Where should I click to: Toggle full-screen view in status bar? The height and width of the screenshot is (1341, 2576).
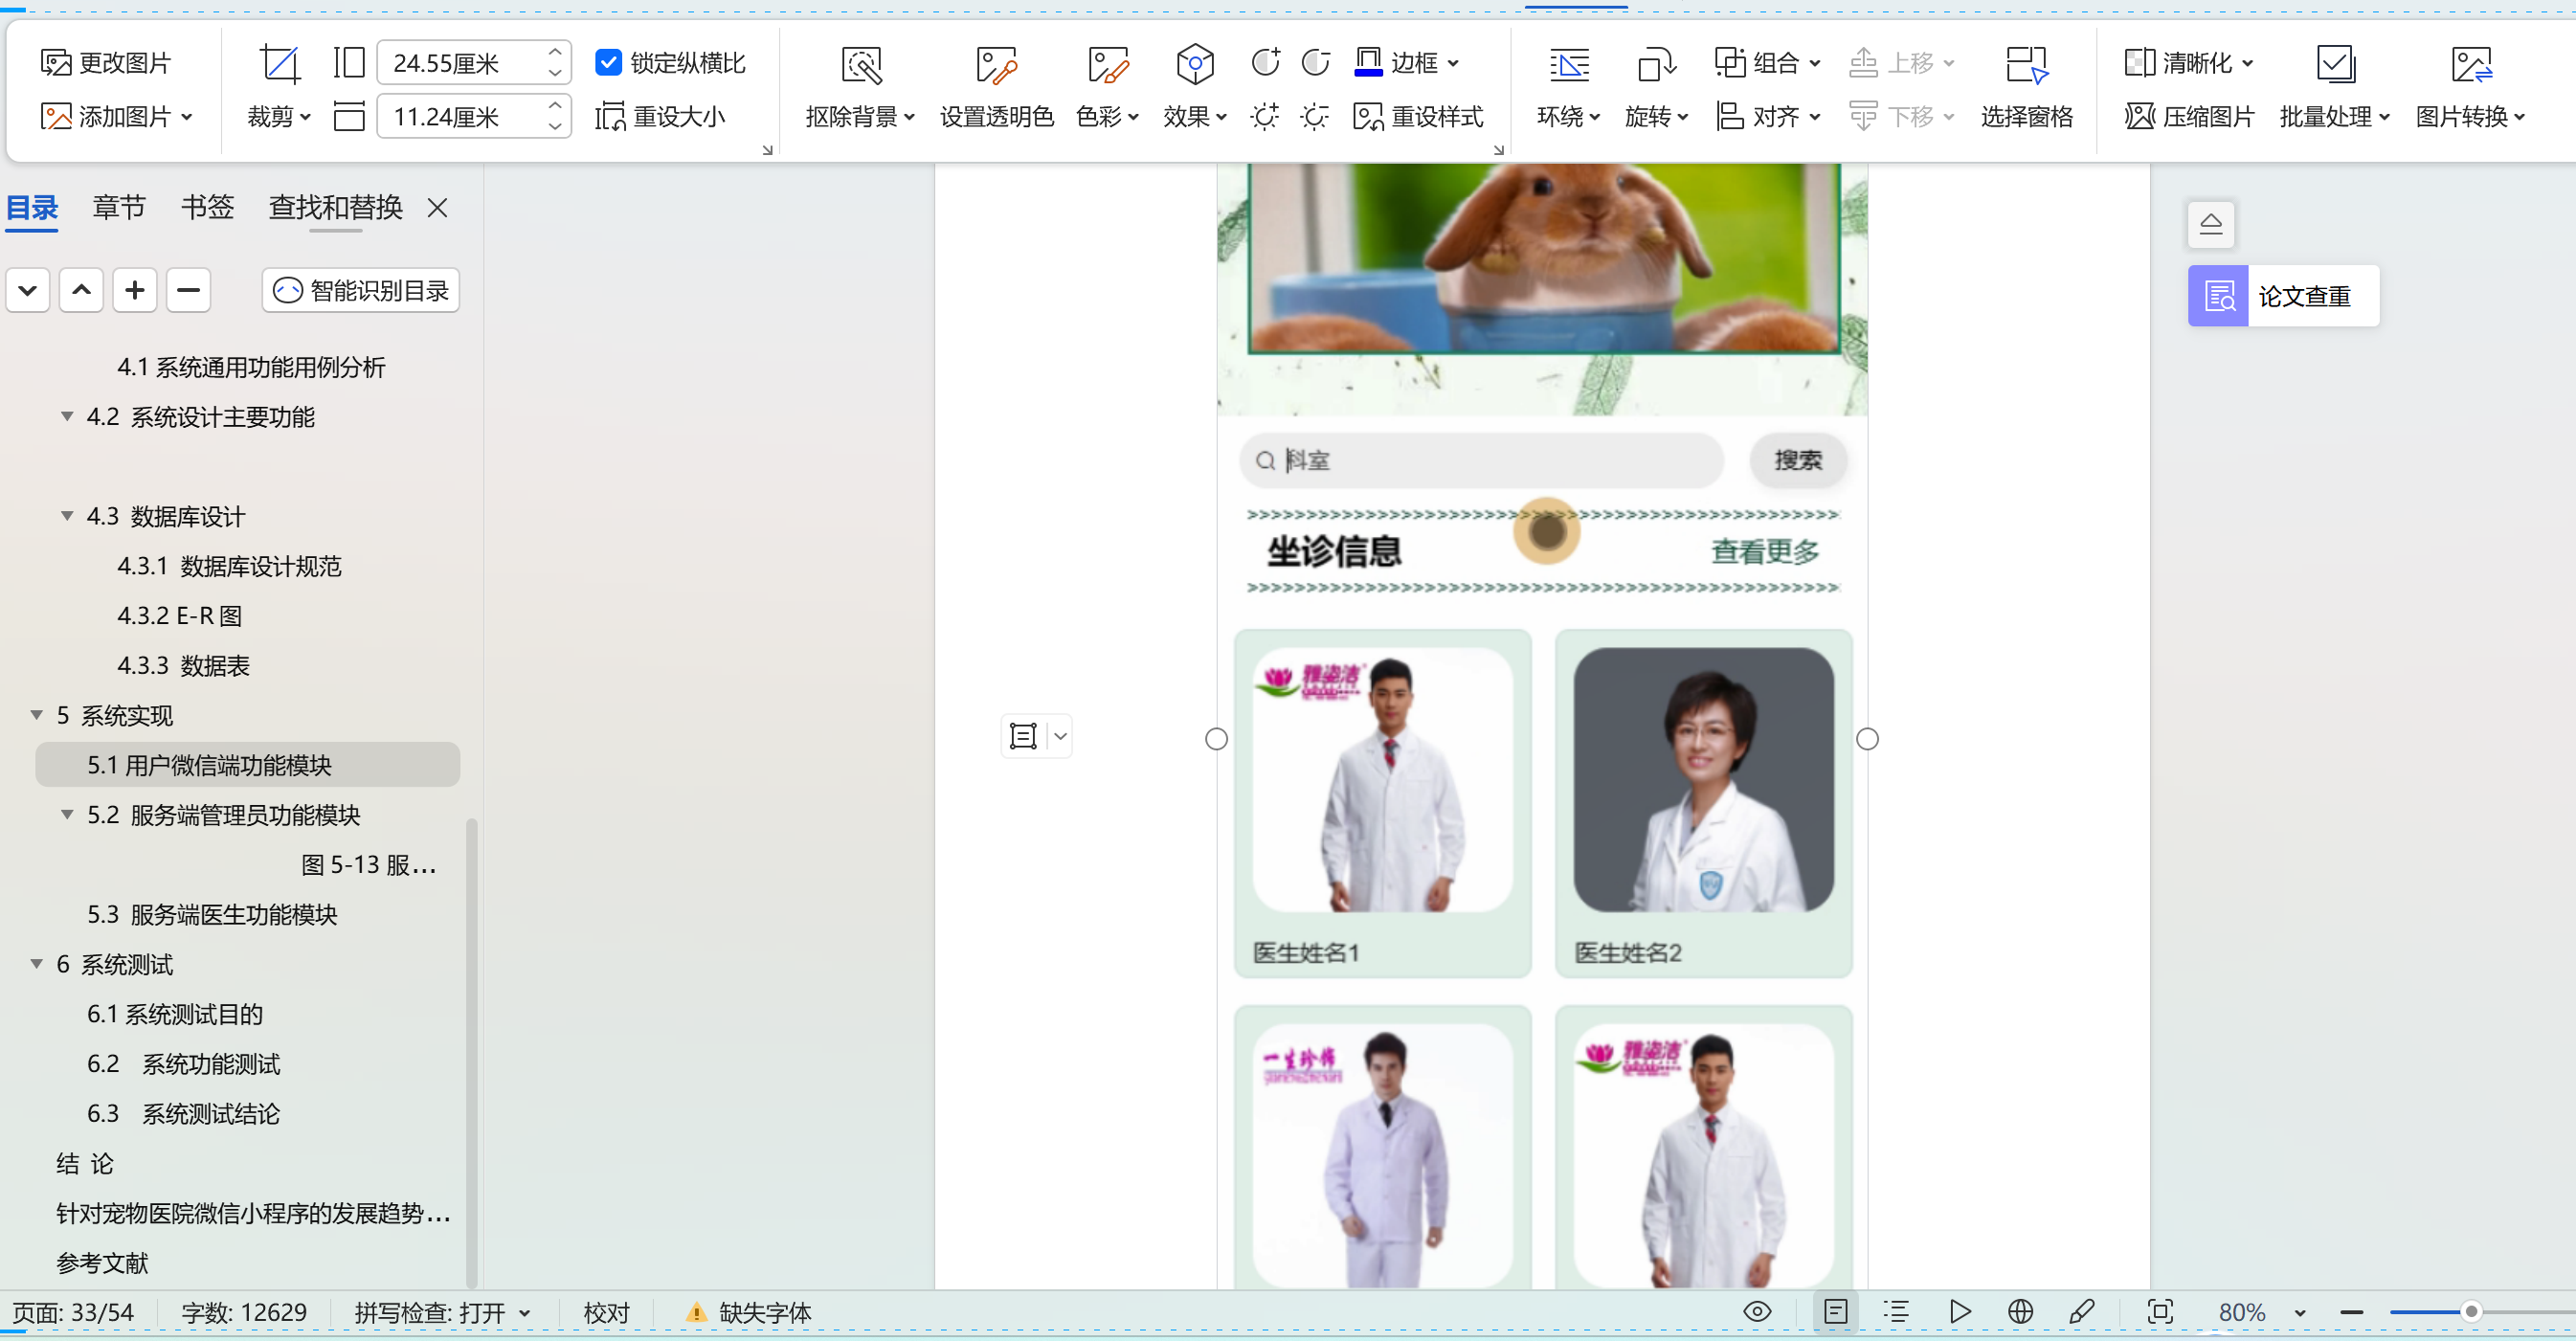[x=2161, y=1312]
